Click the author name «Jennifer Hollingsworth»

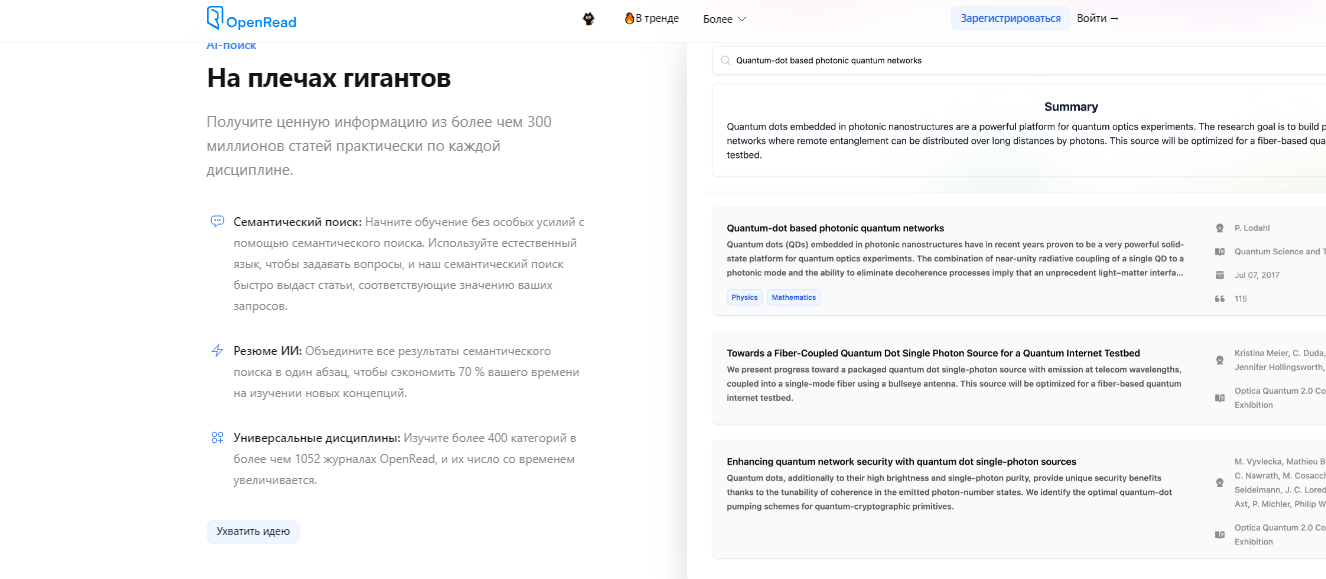(1280, 366)
